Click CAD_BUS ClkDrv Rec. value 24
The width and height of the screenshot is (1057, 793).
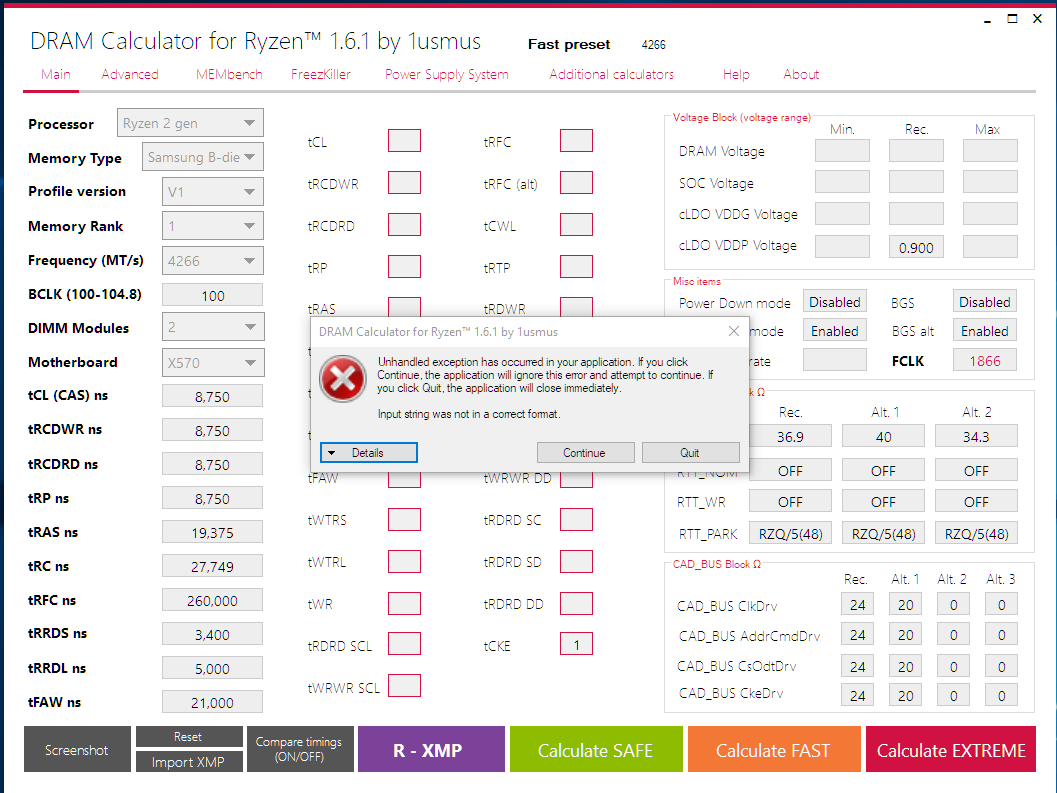[857, 604]
